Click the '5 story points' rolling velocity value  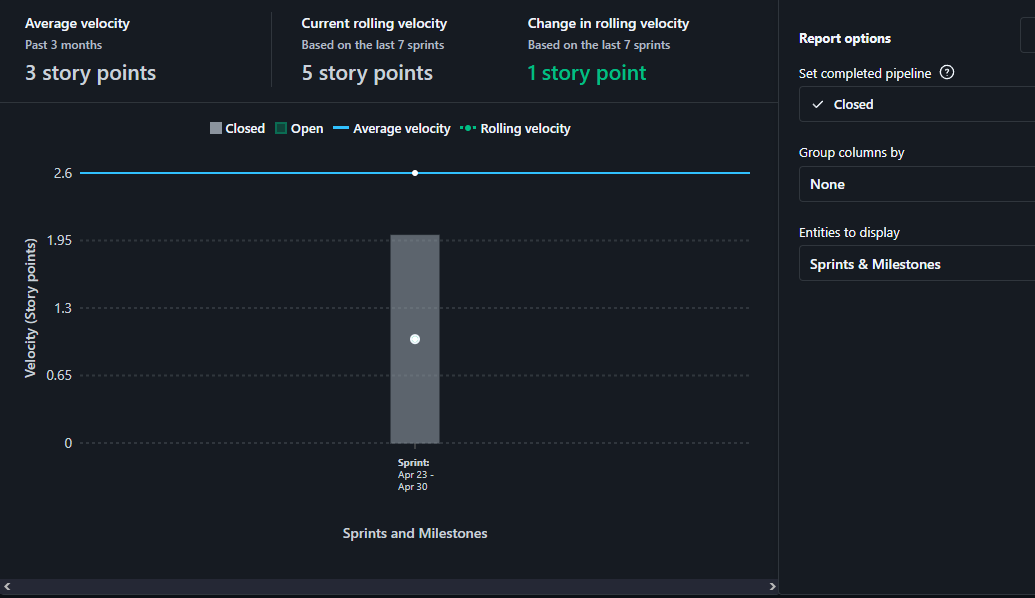point(367,73)
